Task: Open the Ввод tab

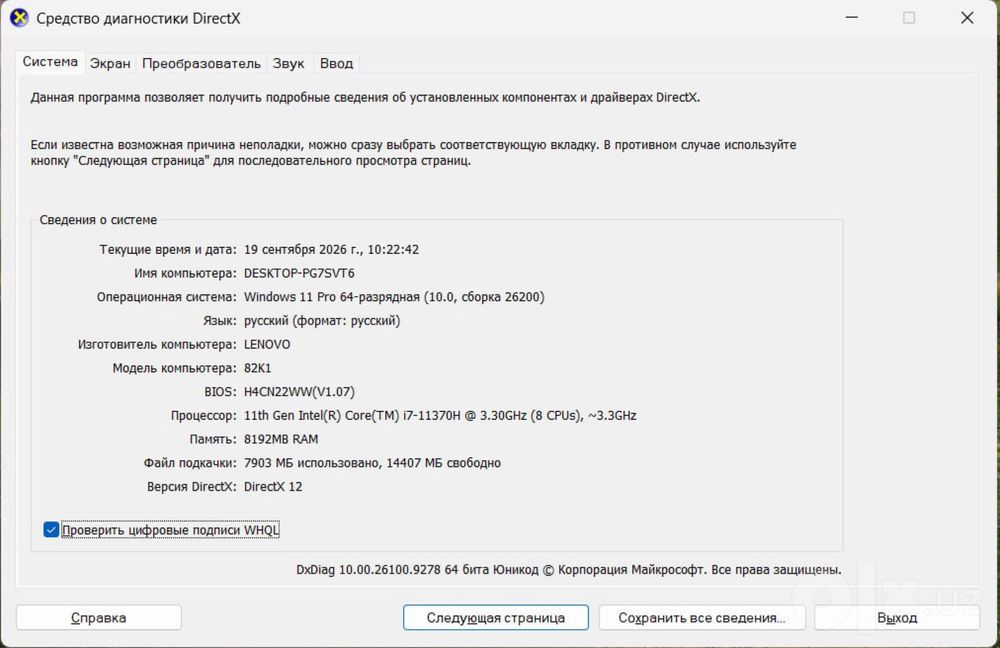Action: 336,63
